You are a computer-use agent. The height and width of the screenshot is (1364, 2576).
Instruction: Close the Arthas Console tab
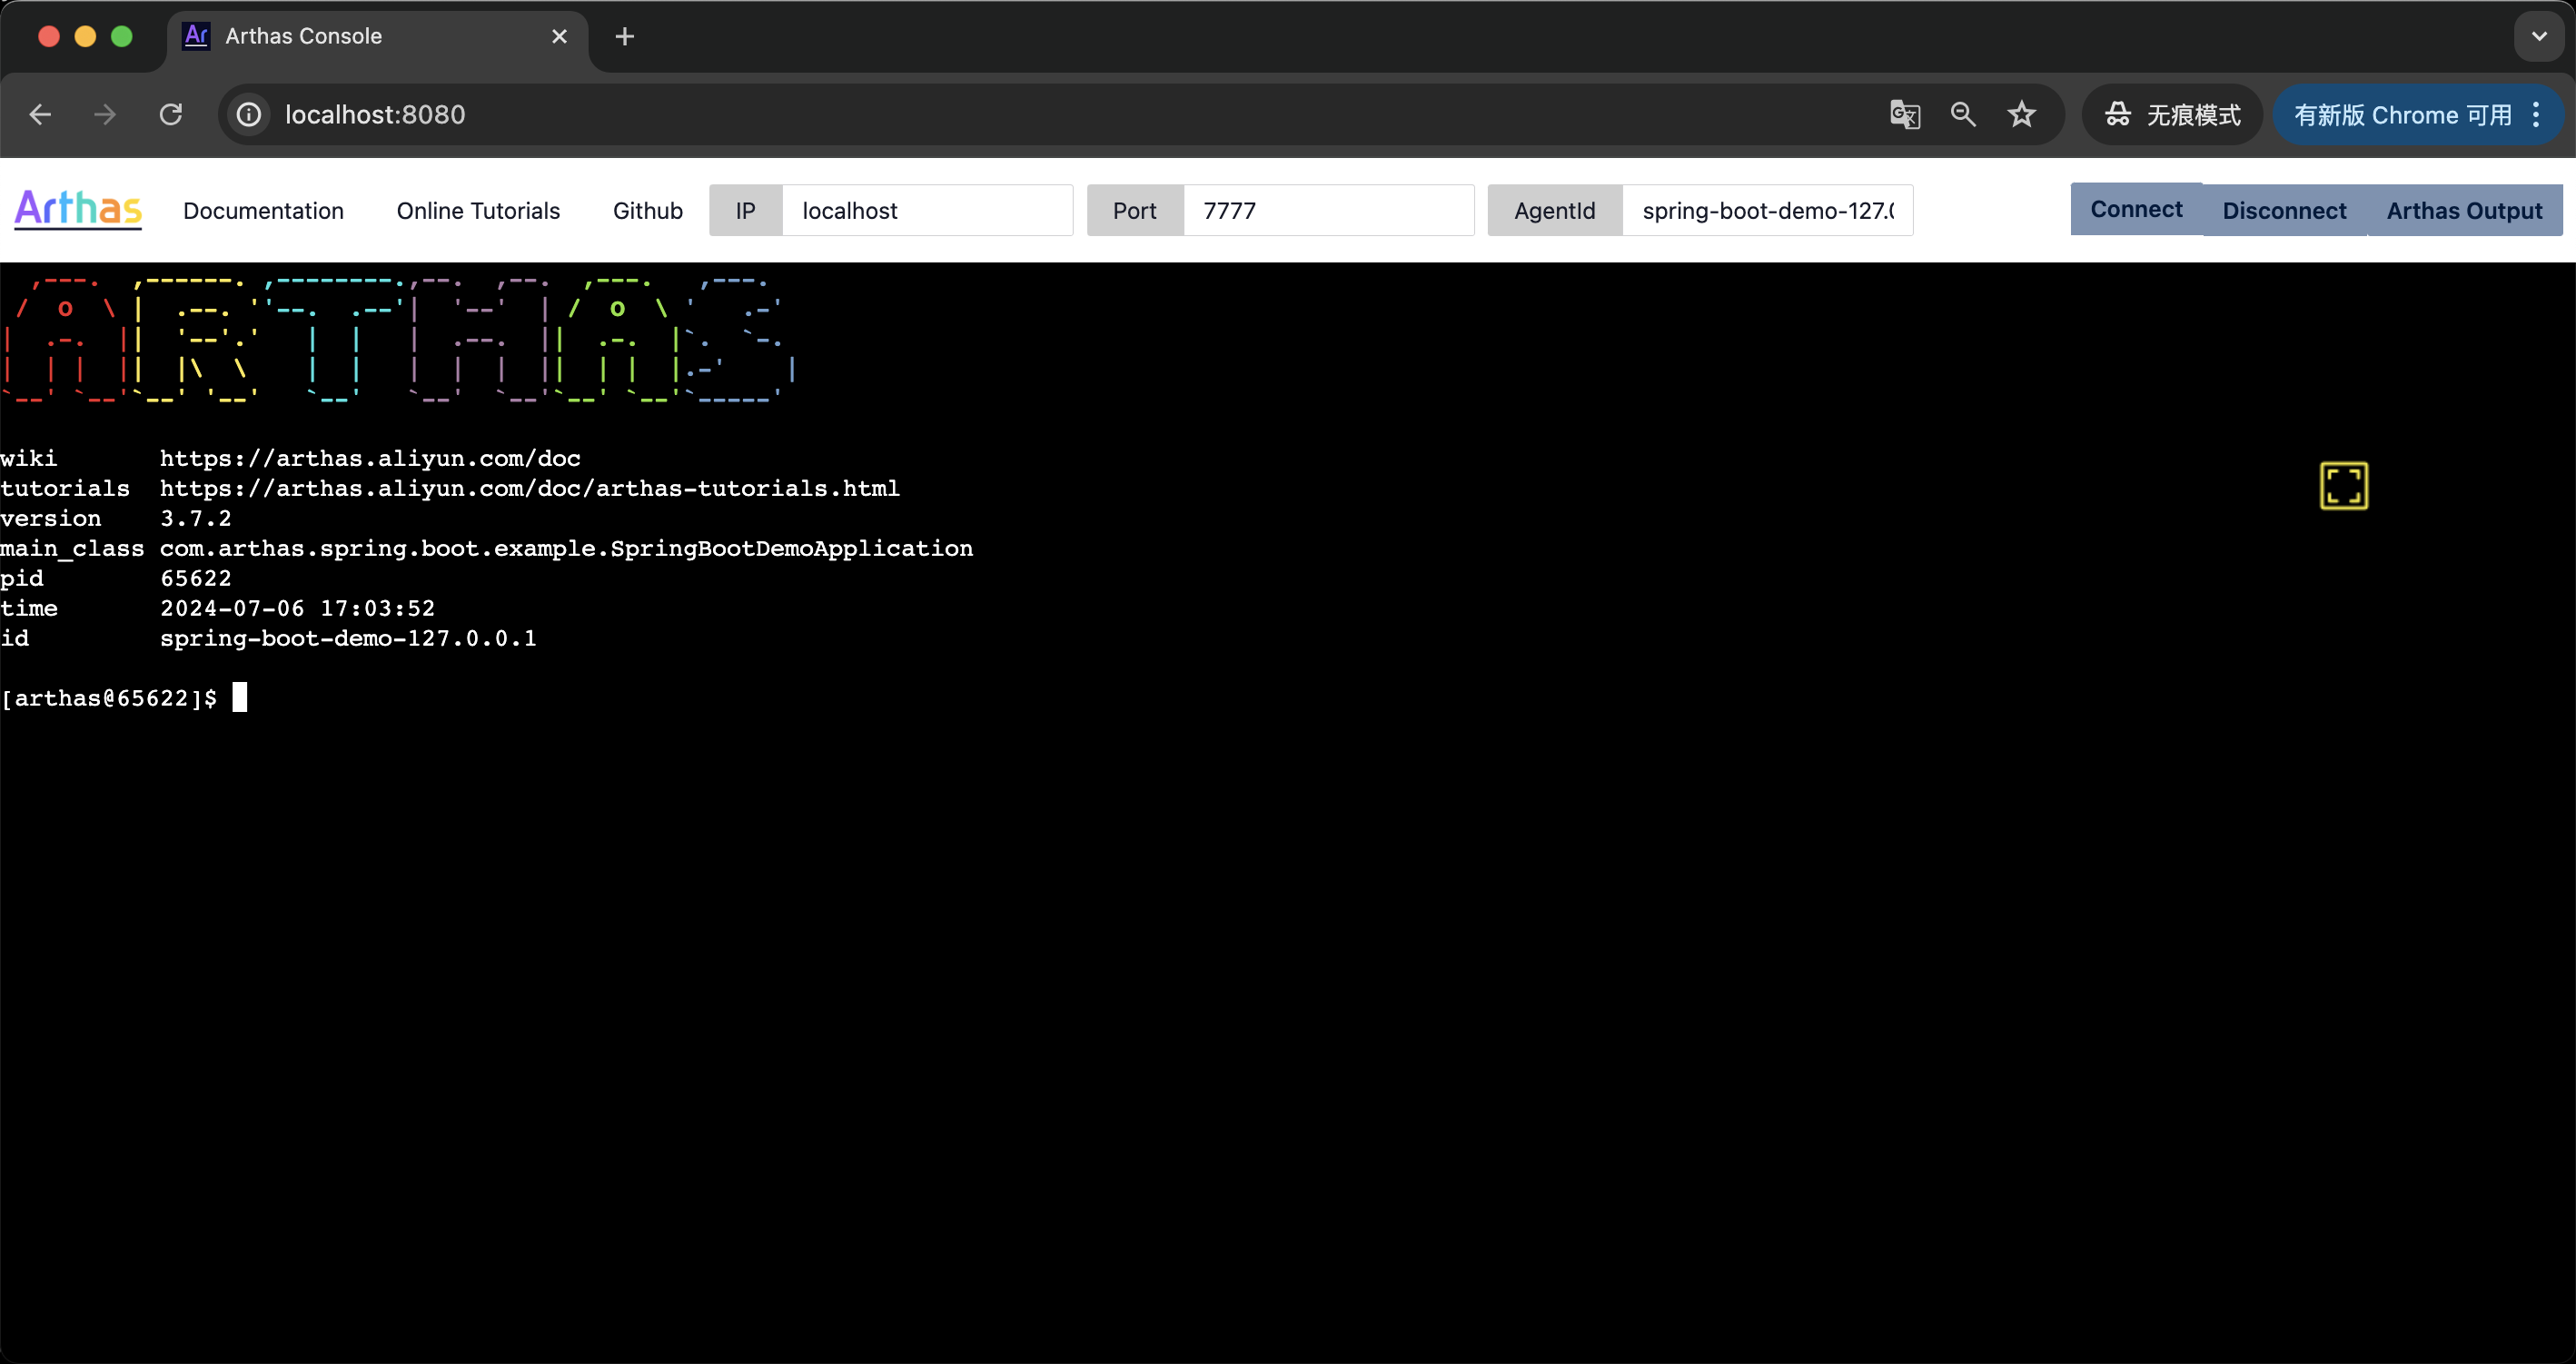559,37
